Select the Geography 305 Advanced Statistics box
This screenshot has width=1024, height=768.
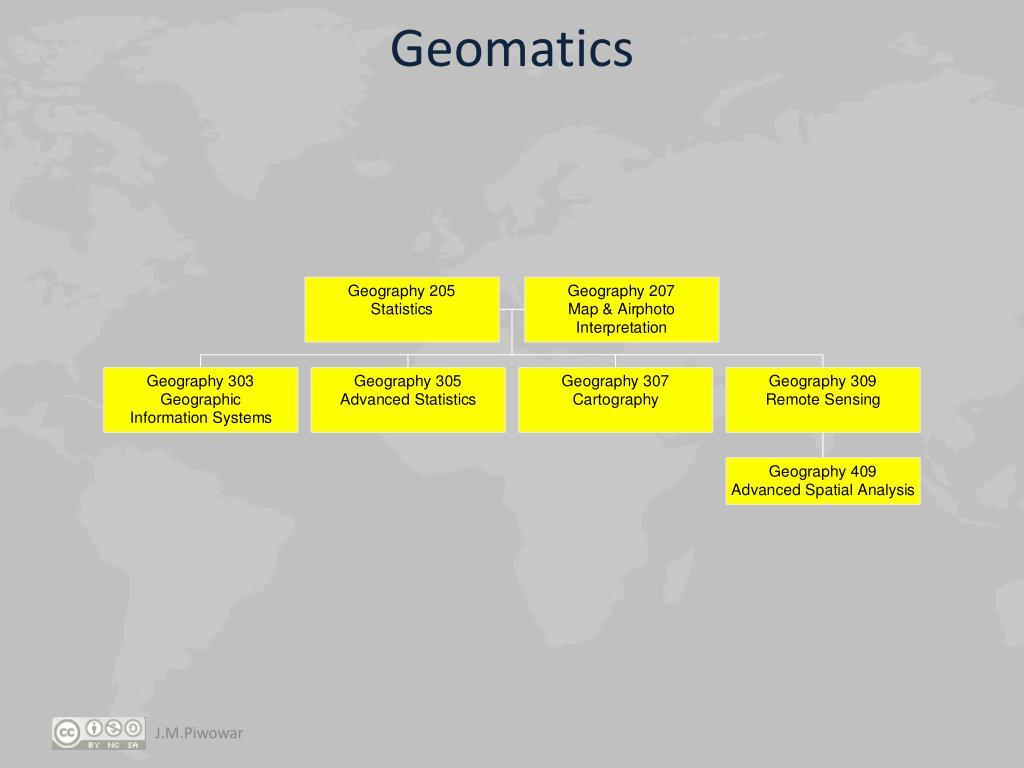408,400
